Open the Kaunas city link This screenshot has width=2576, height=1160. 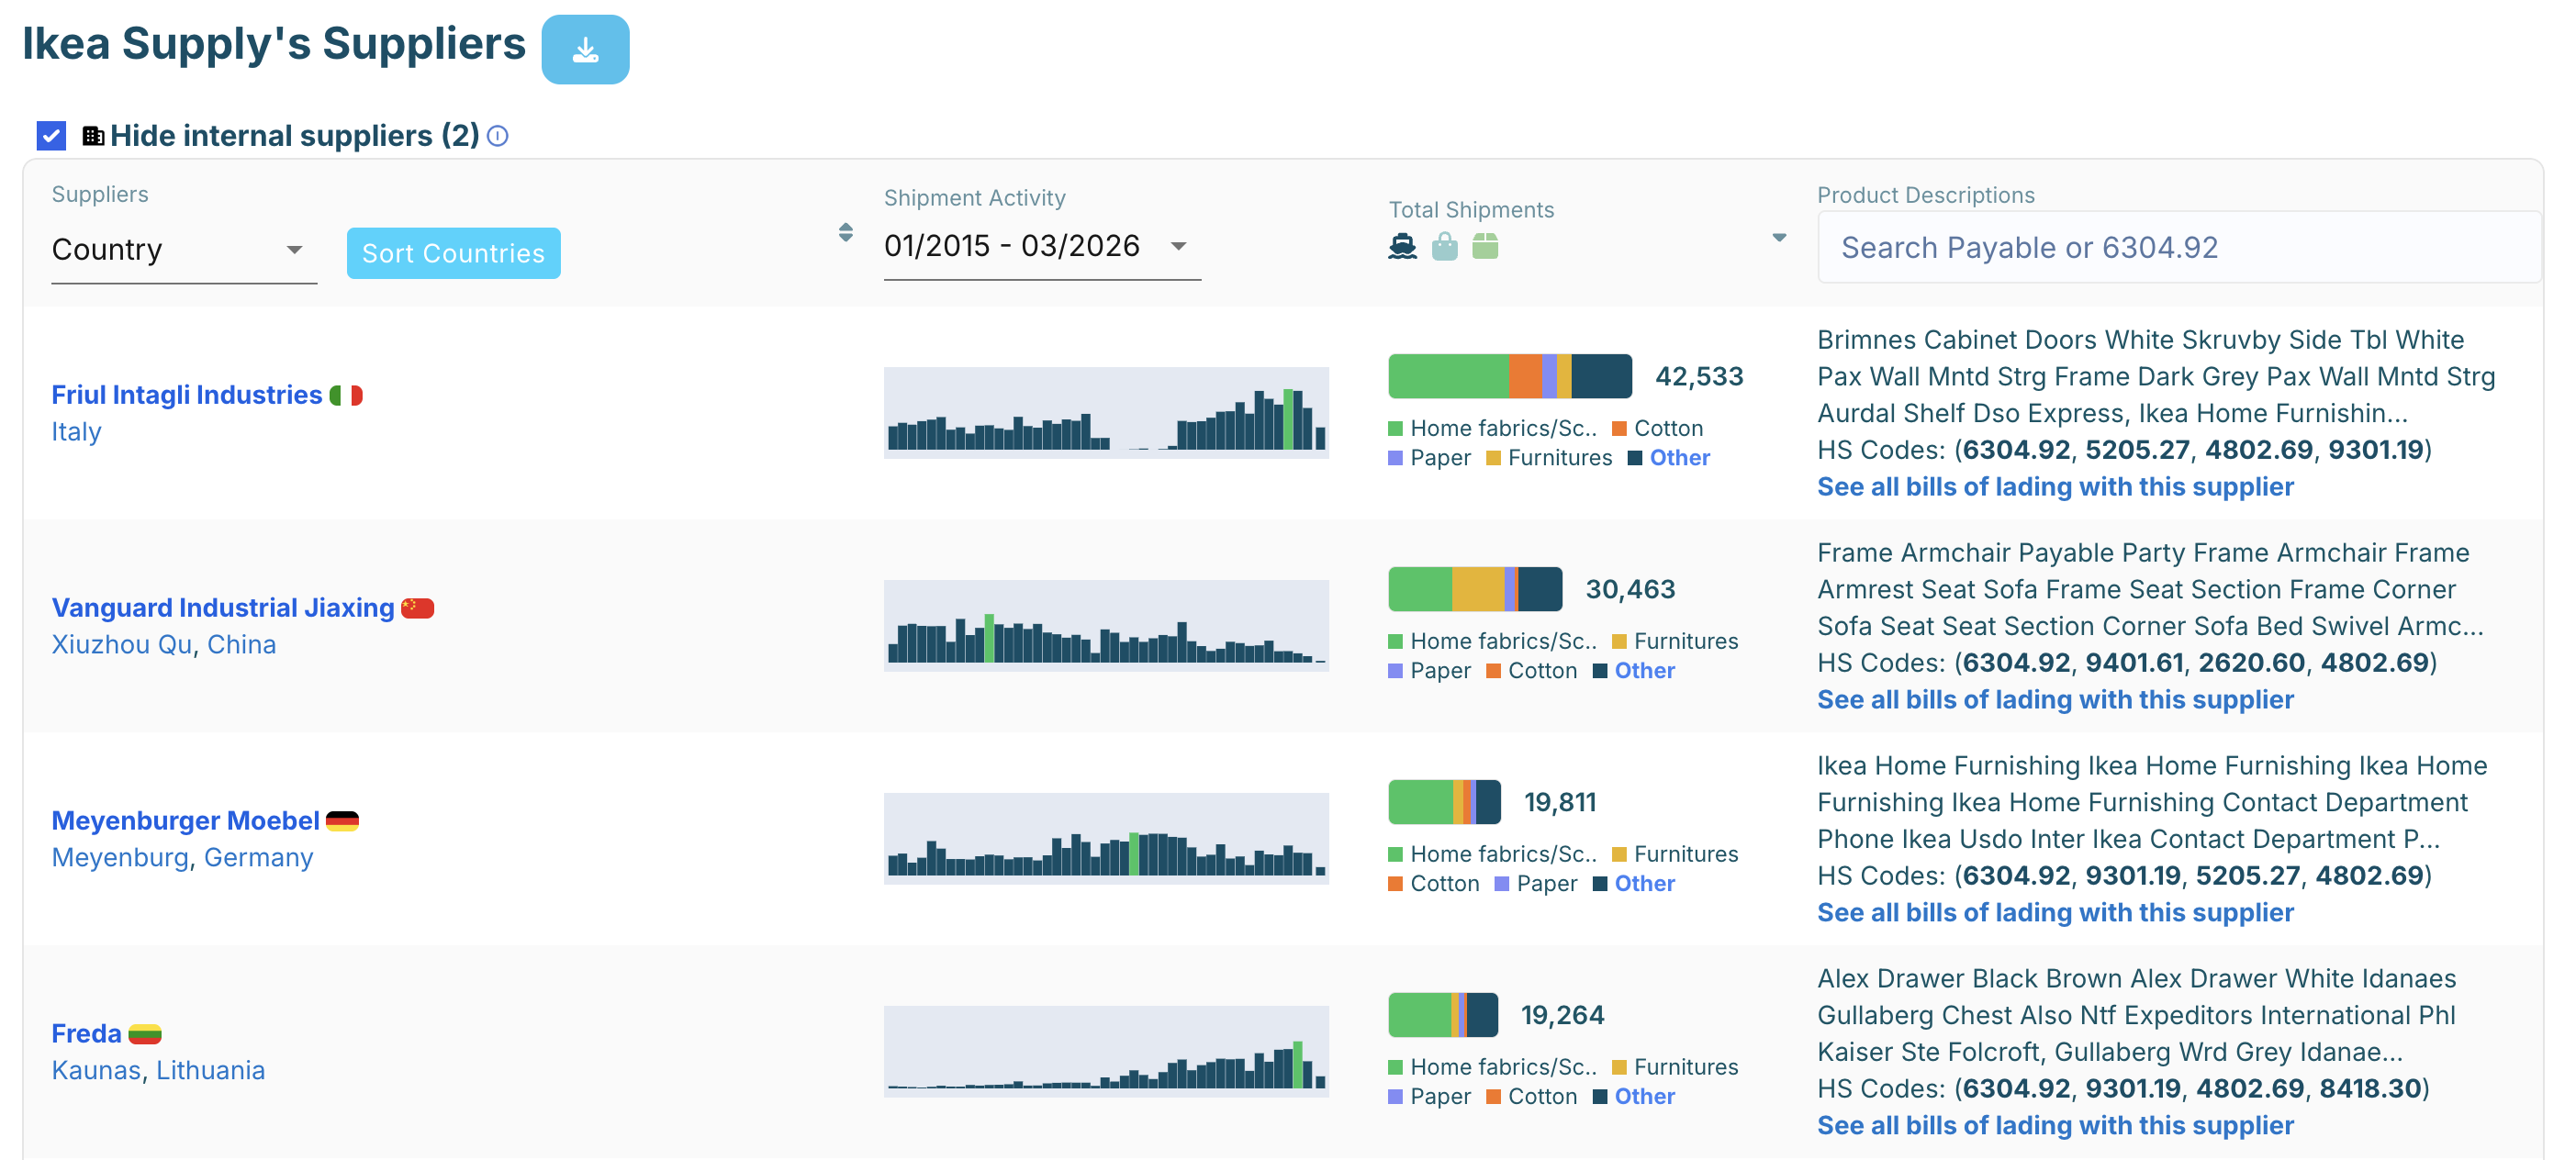[x=97, y=1071]
